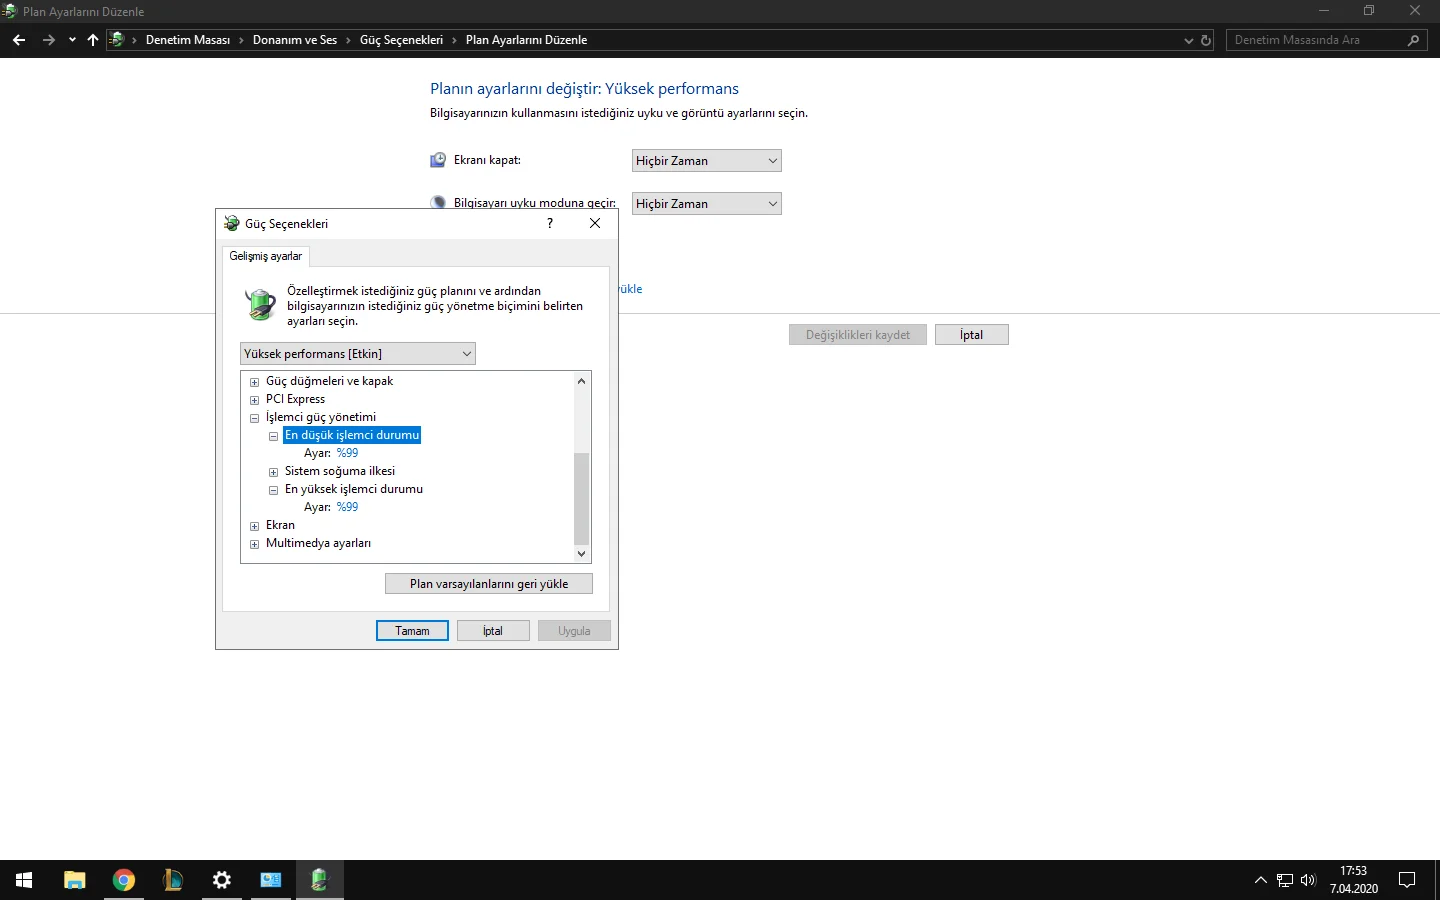
Task: Click İptal button in Plan Ayarlarını Düzenle window
Action: [972, 335]
